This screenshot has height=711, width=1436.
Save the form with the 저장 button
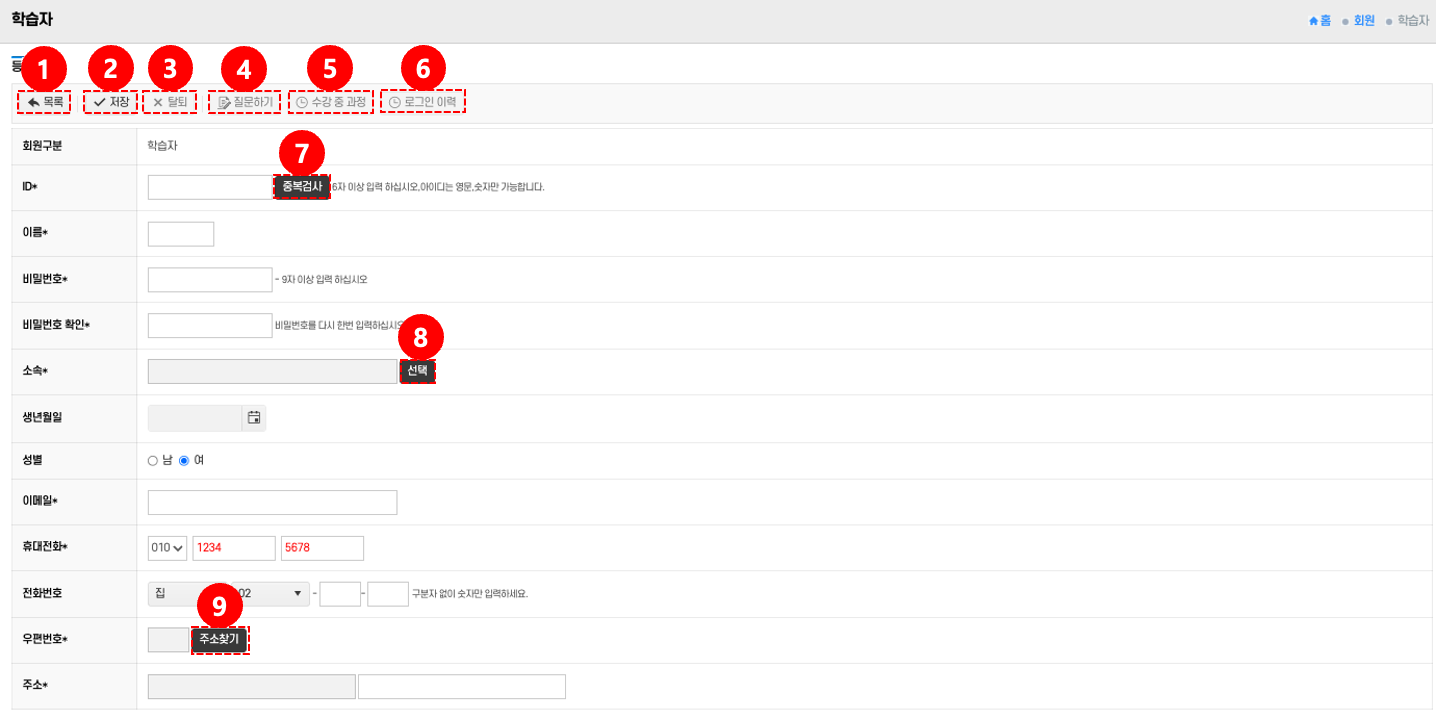point(111,102)
